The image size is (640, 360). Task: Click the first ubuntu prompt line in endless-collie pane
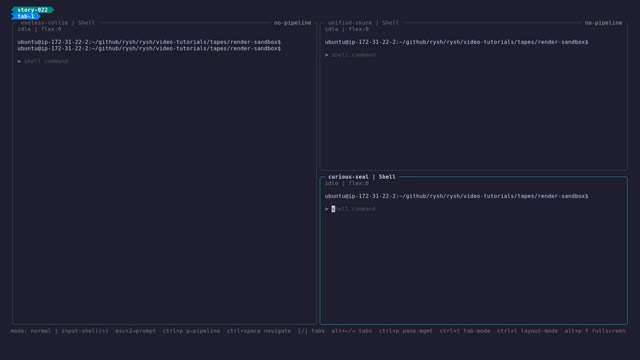(149, 42)
